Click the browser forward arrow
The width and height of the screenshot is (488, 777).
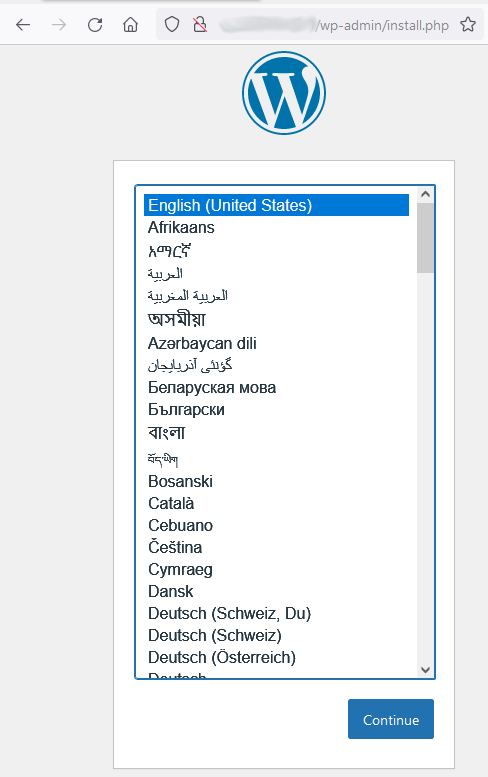pyautogui.click(x=59, y=24)
